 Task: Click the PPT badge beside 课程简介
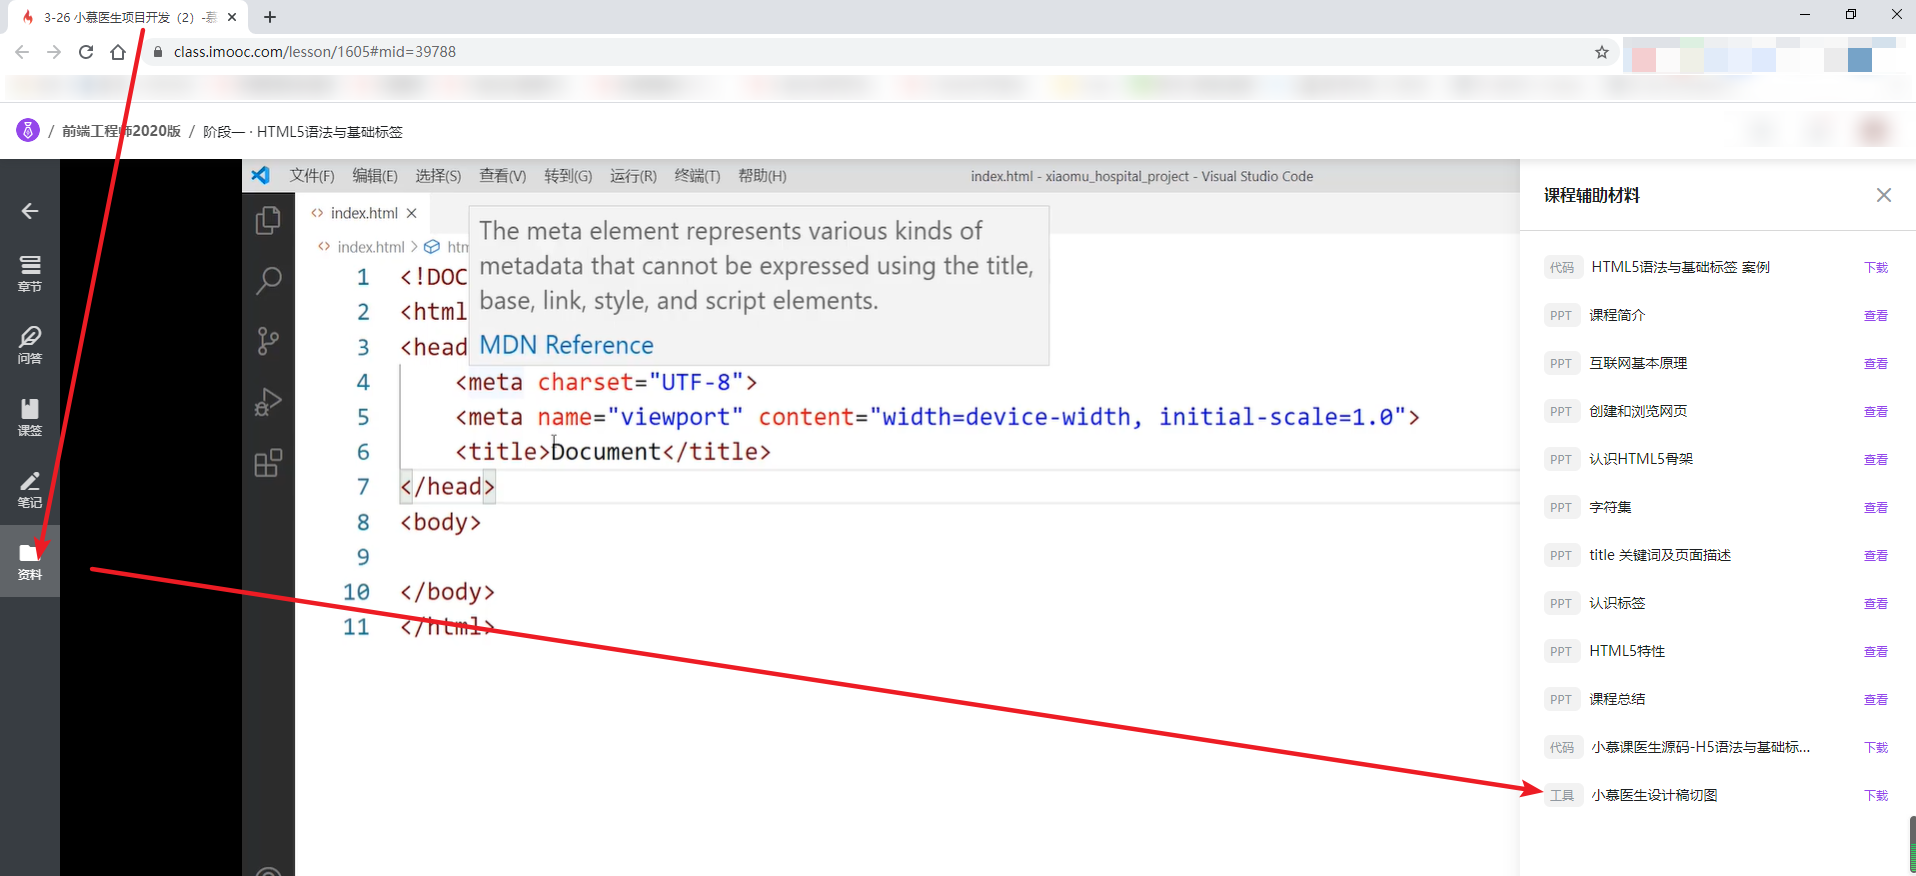(1561, 315)
